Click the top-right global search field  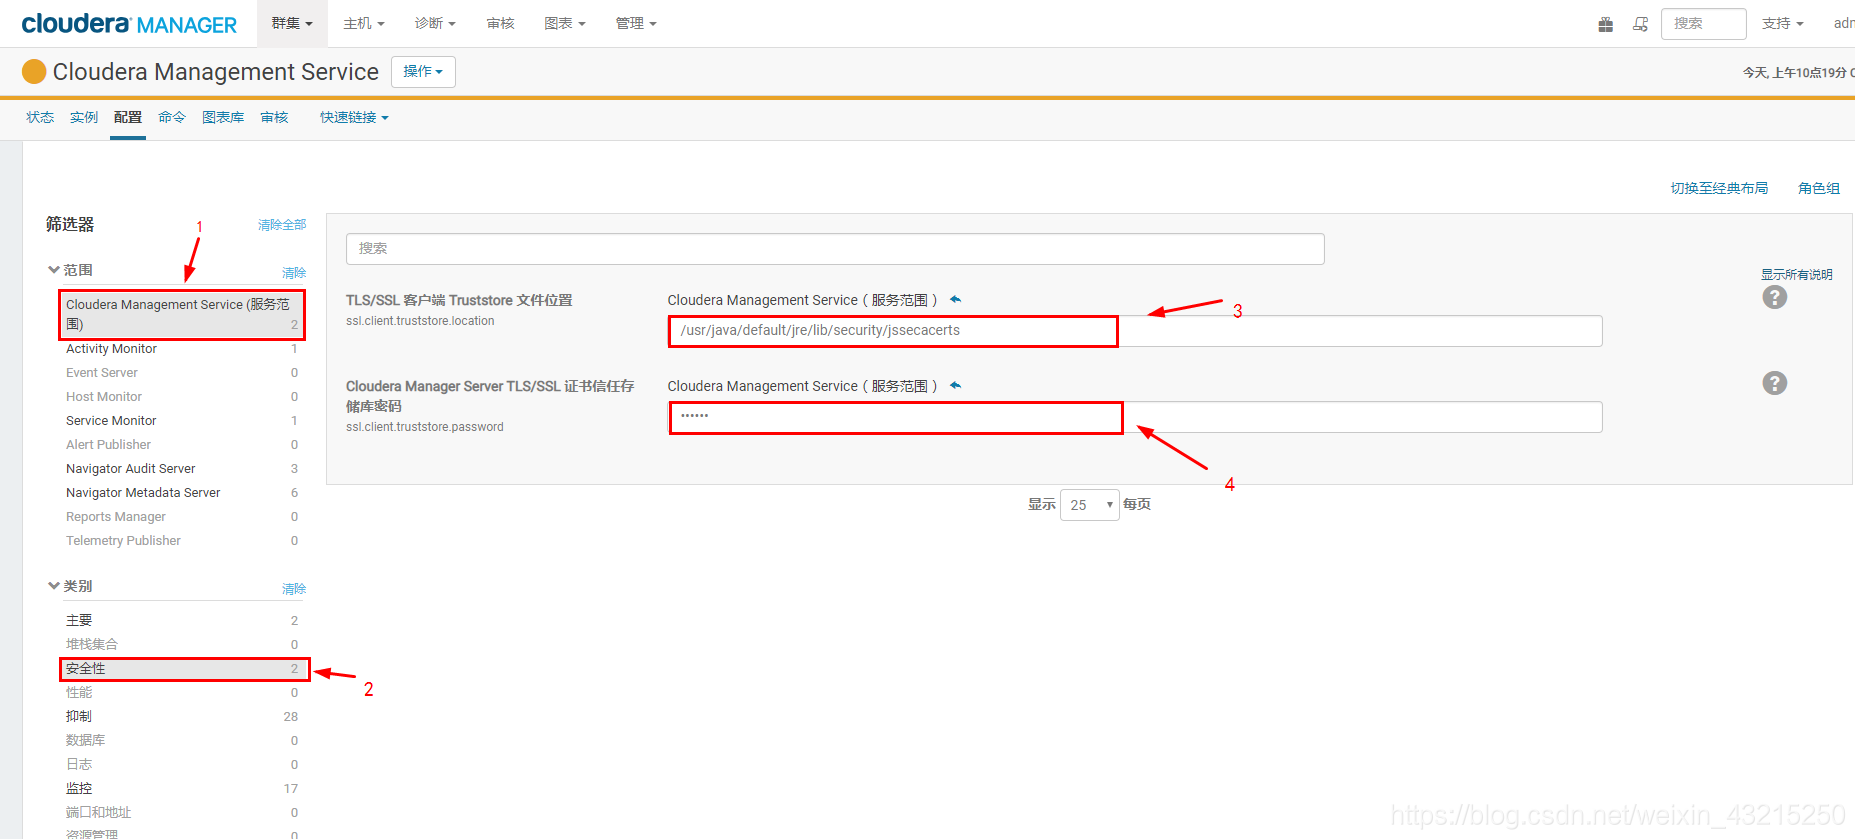click(1703, 24)
